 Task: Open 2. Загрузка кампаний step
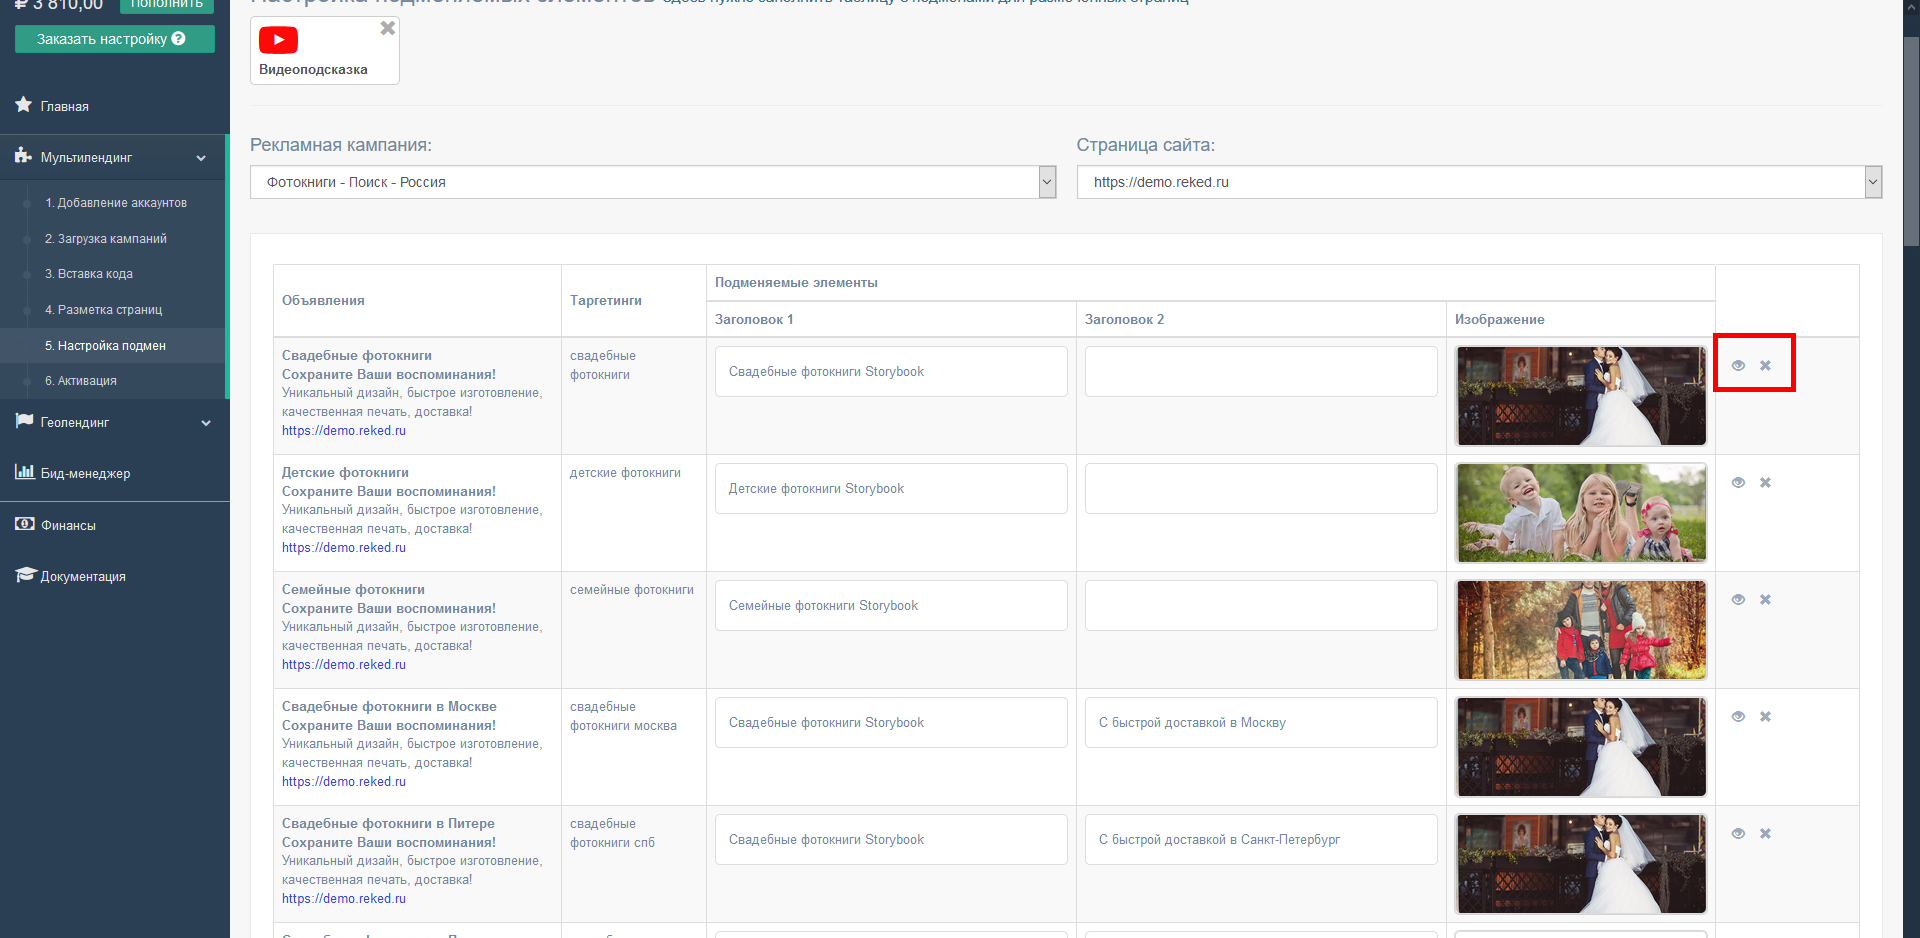(x=106, y=239)
